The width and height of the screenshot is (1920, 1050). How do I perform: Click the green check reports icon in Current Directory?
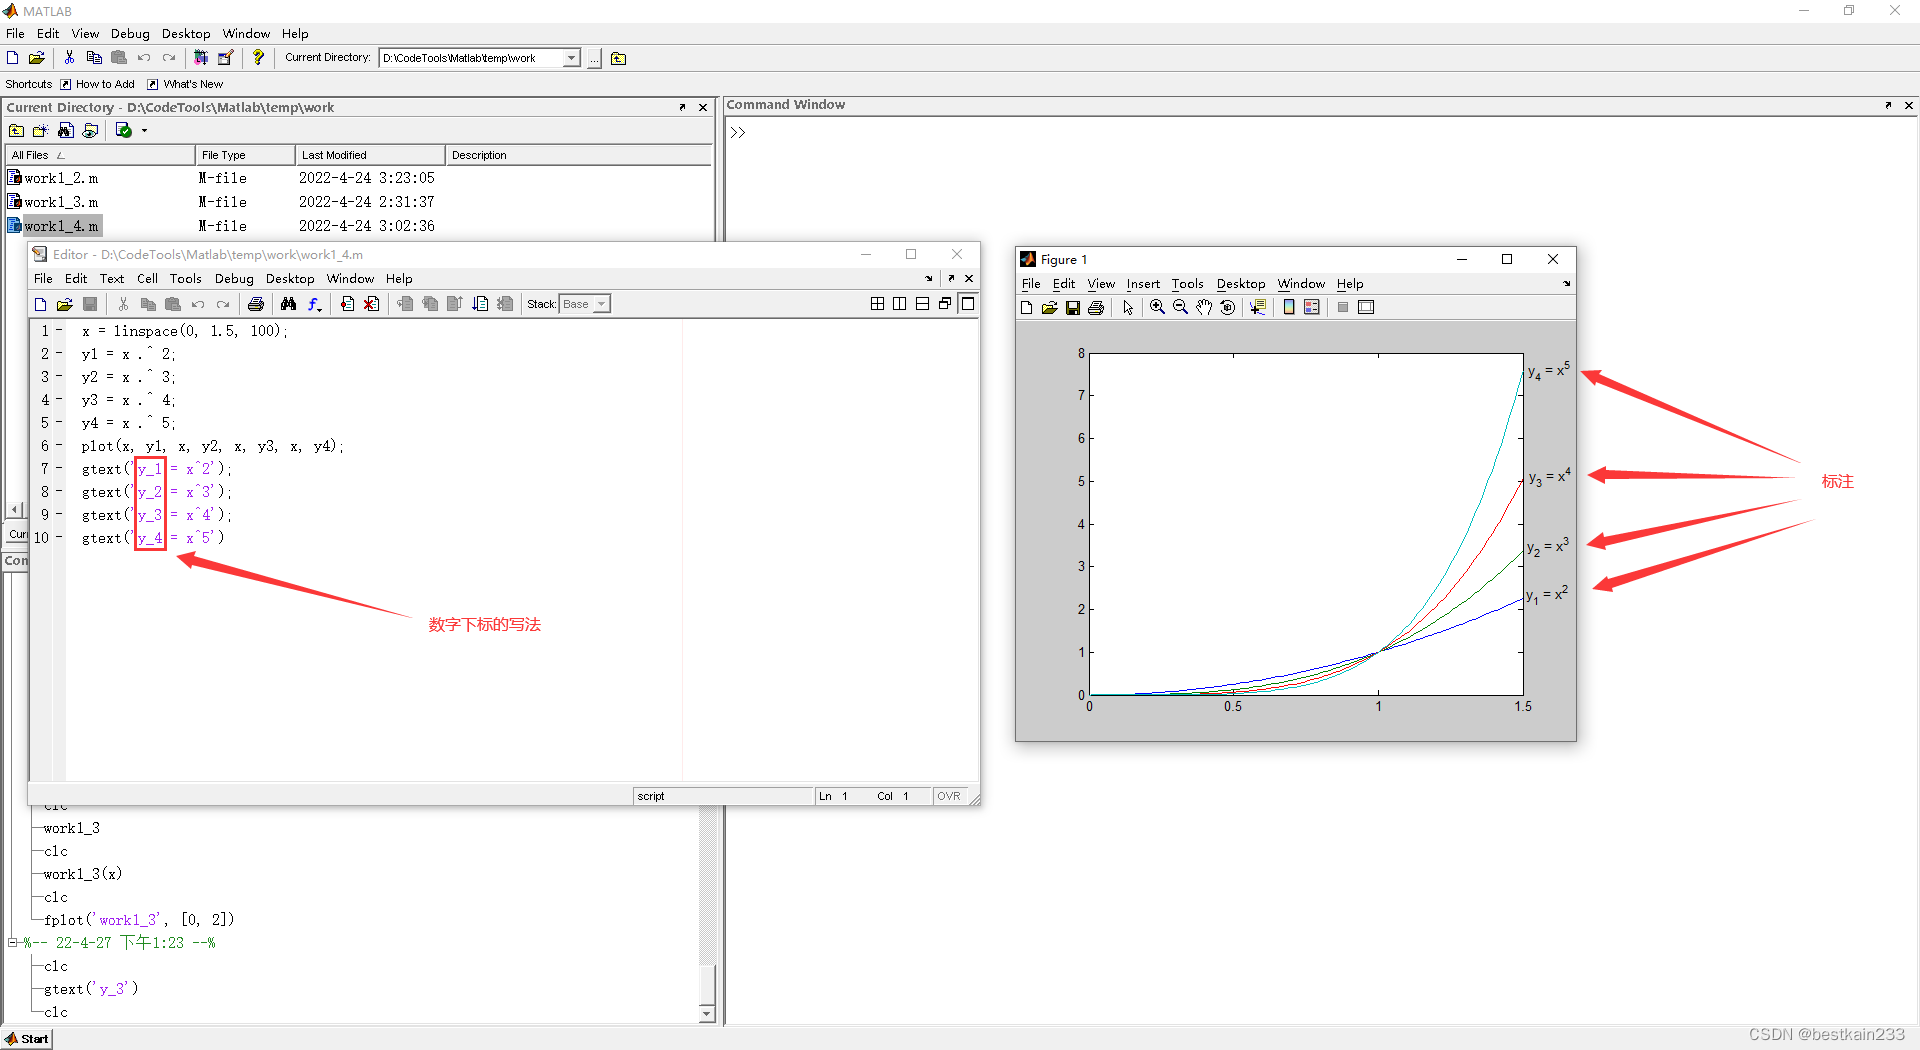coord(124,130)
